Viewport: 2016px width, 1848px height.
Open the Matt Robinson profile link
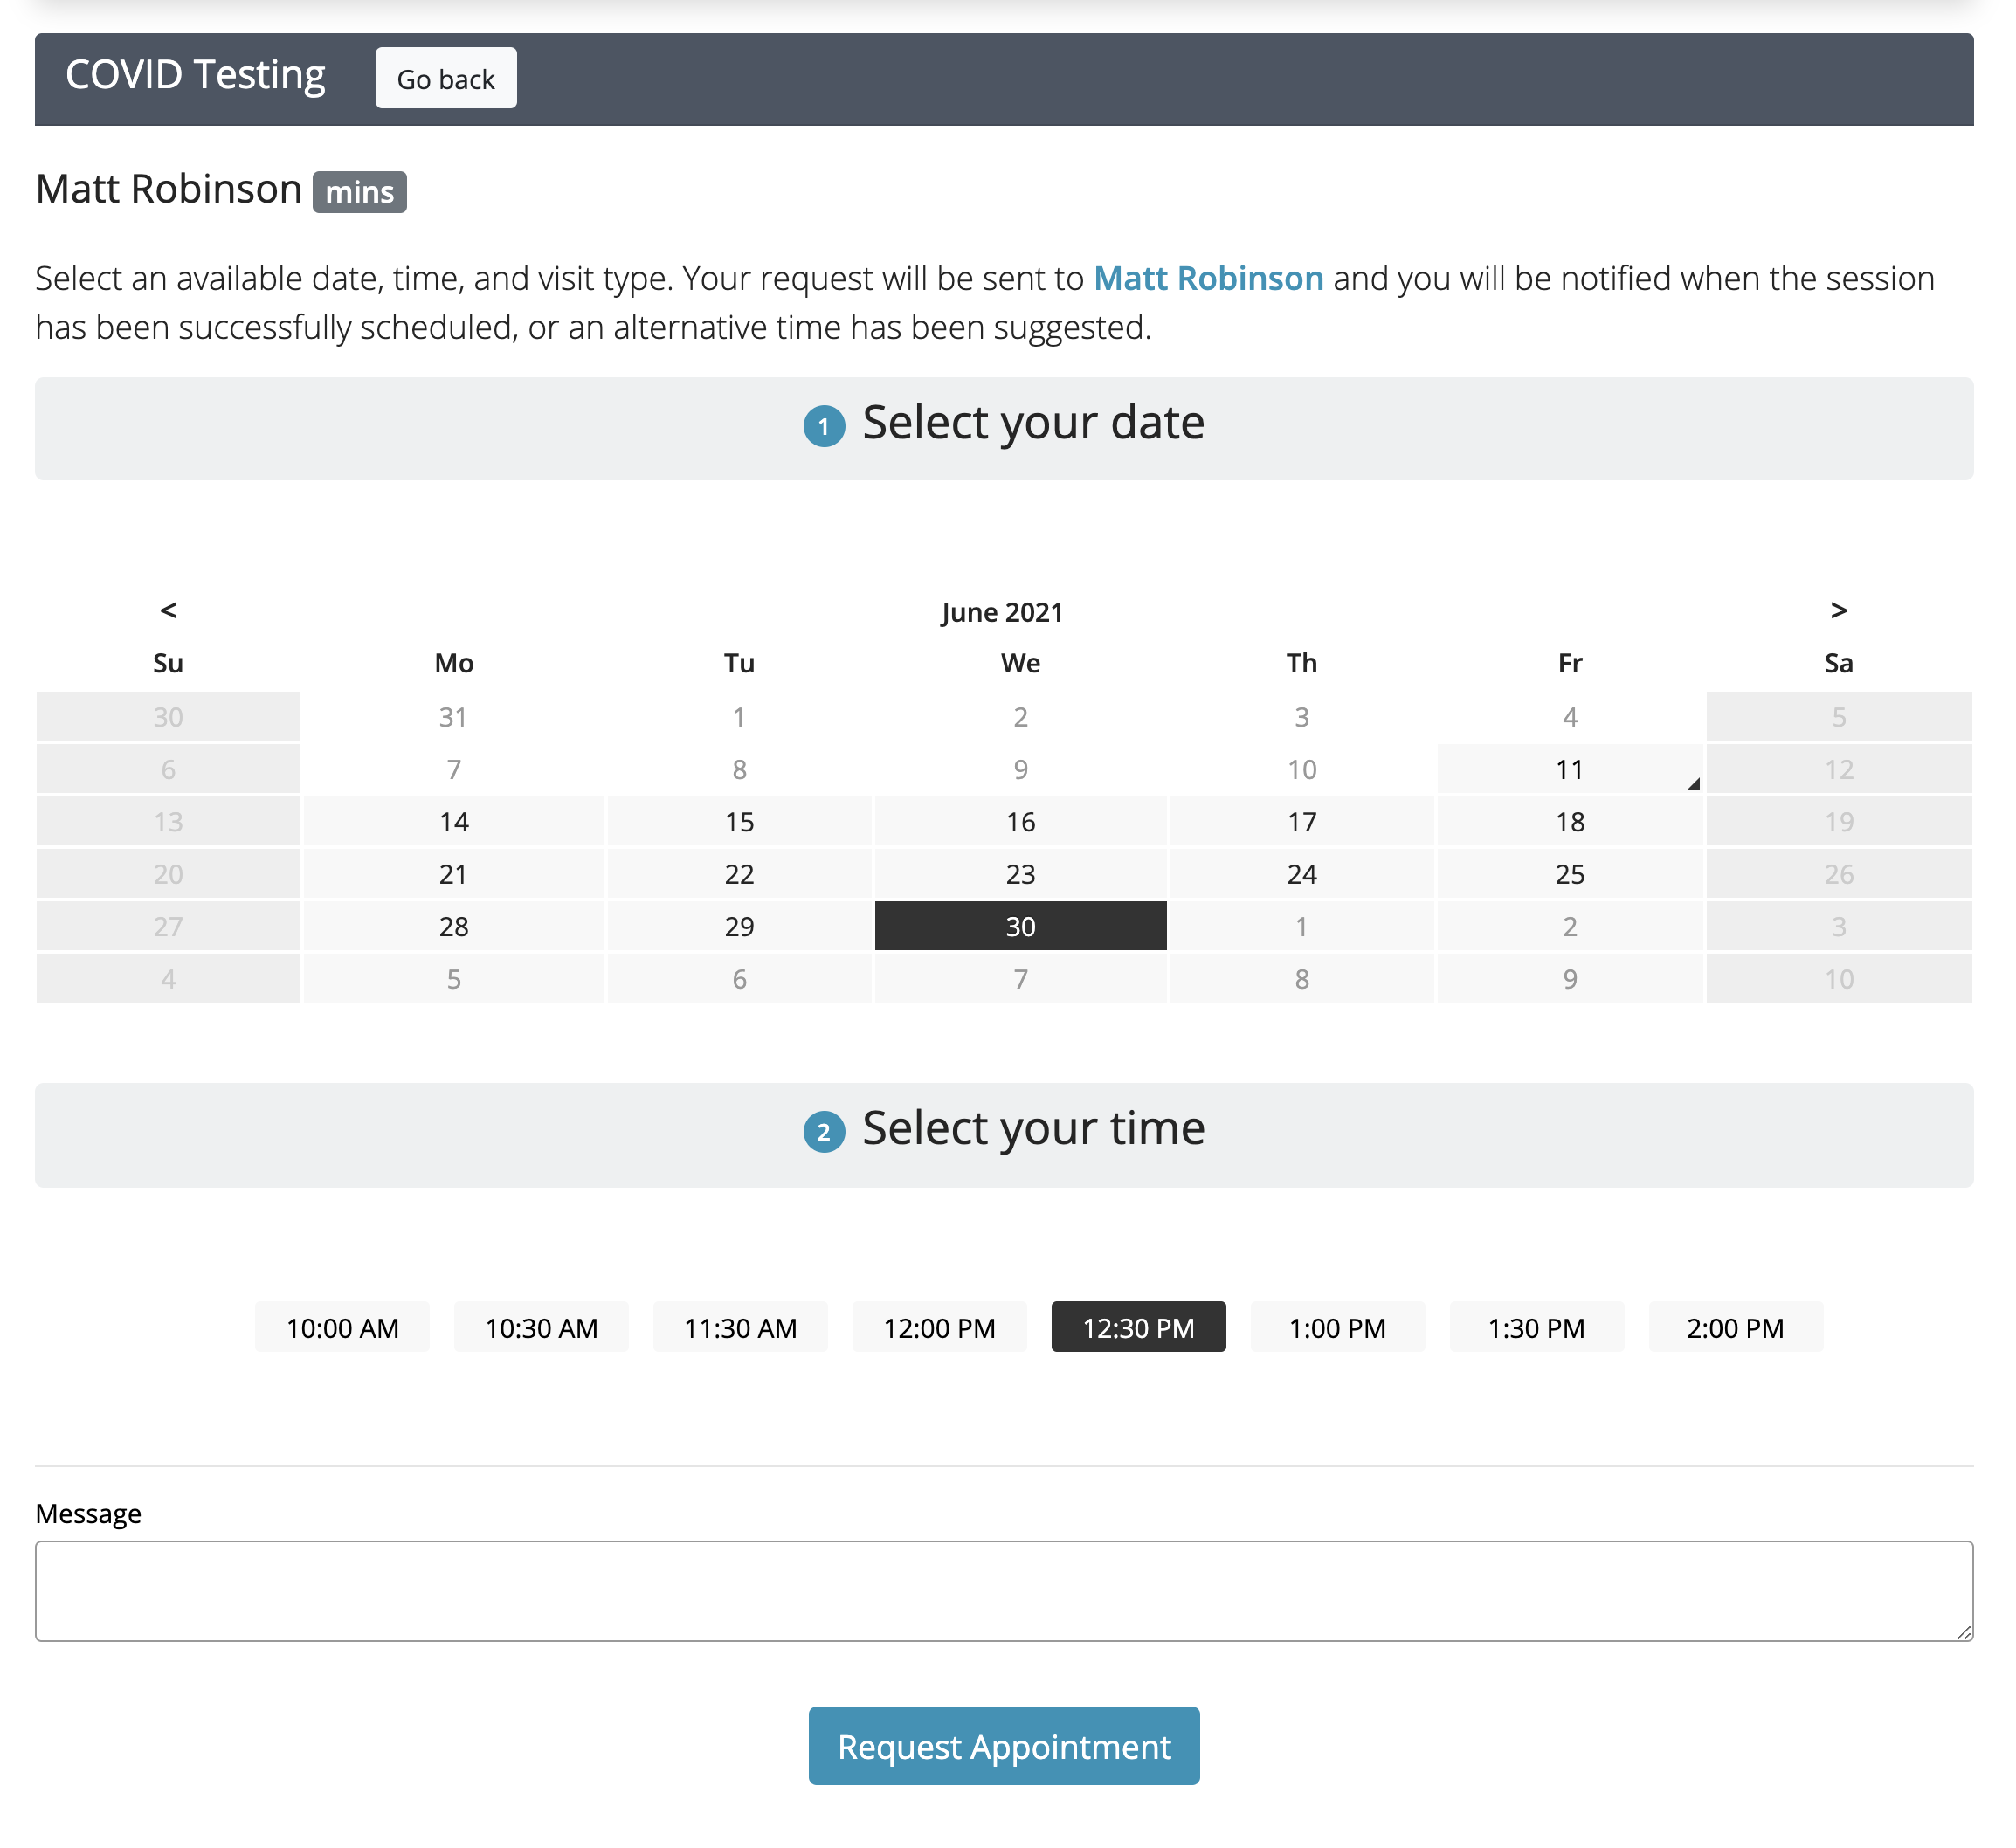point(1208,278)
